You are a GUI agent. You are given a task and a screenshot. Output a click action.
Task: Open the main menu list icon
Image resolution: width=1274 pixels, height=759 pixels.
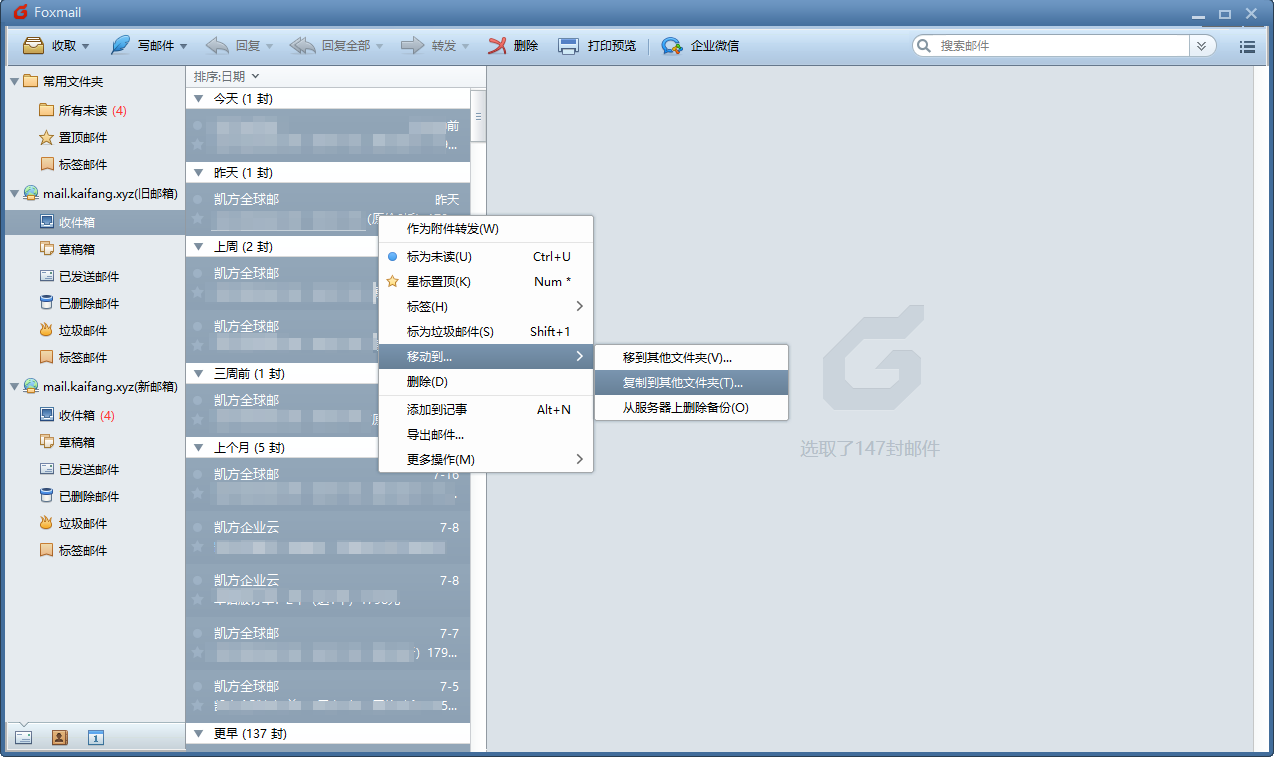[1247, 46]
